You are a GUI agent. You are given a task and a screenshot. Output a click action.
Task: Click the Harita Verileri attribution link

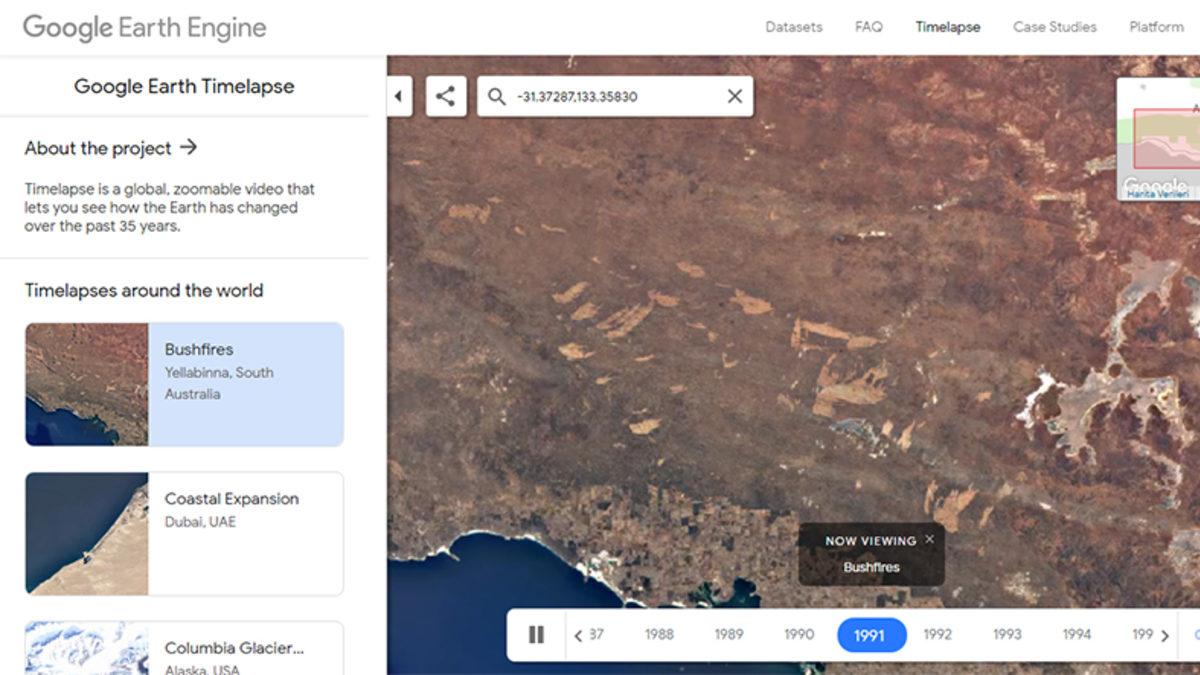pos(1160,195)
